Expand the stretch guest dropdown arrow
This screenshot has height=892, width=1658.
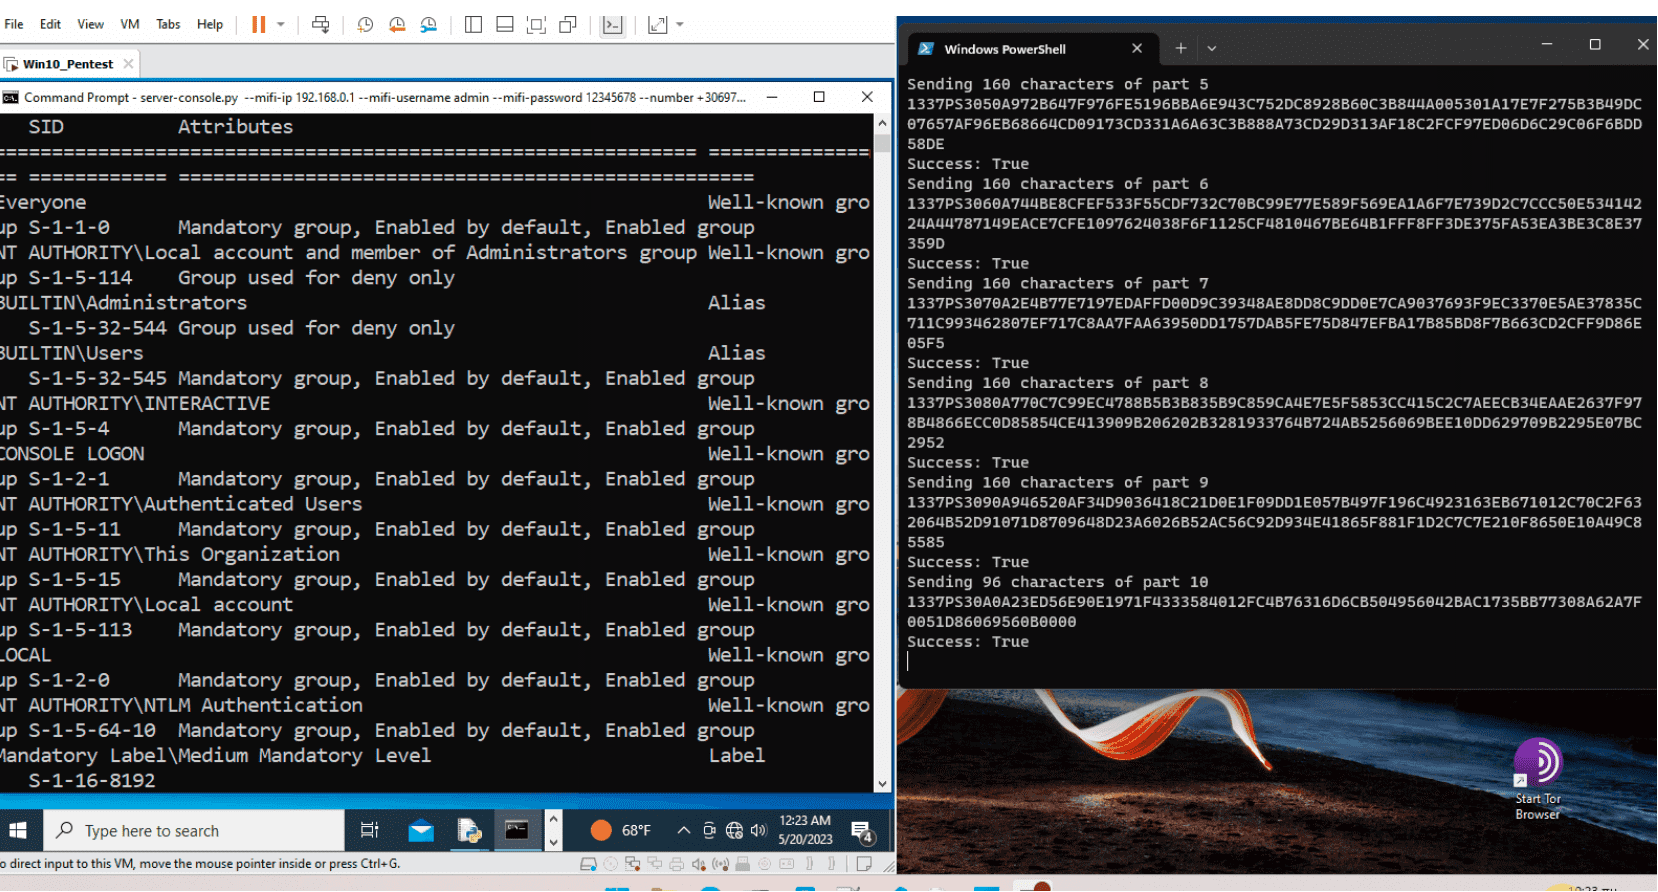coord(680,24)
